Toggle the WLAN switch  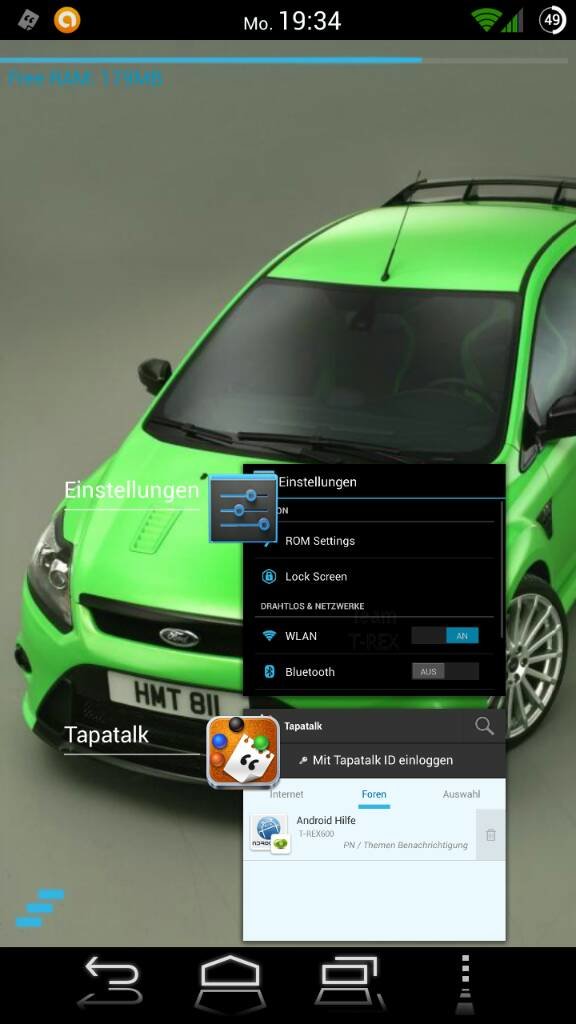[x=445, y=635]
